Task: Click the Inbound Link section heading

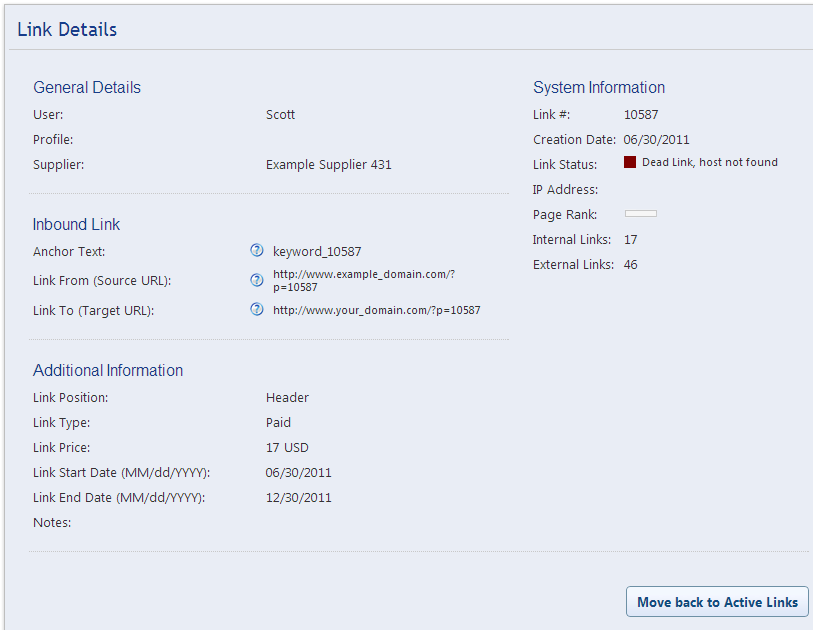Action: tap(77, 225)
